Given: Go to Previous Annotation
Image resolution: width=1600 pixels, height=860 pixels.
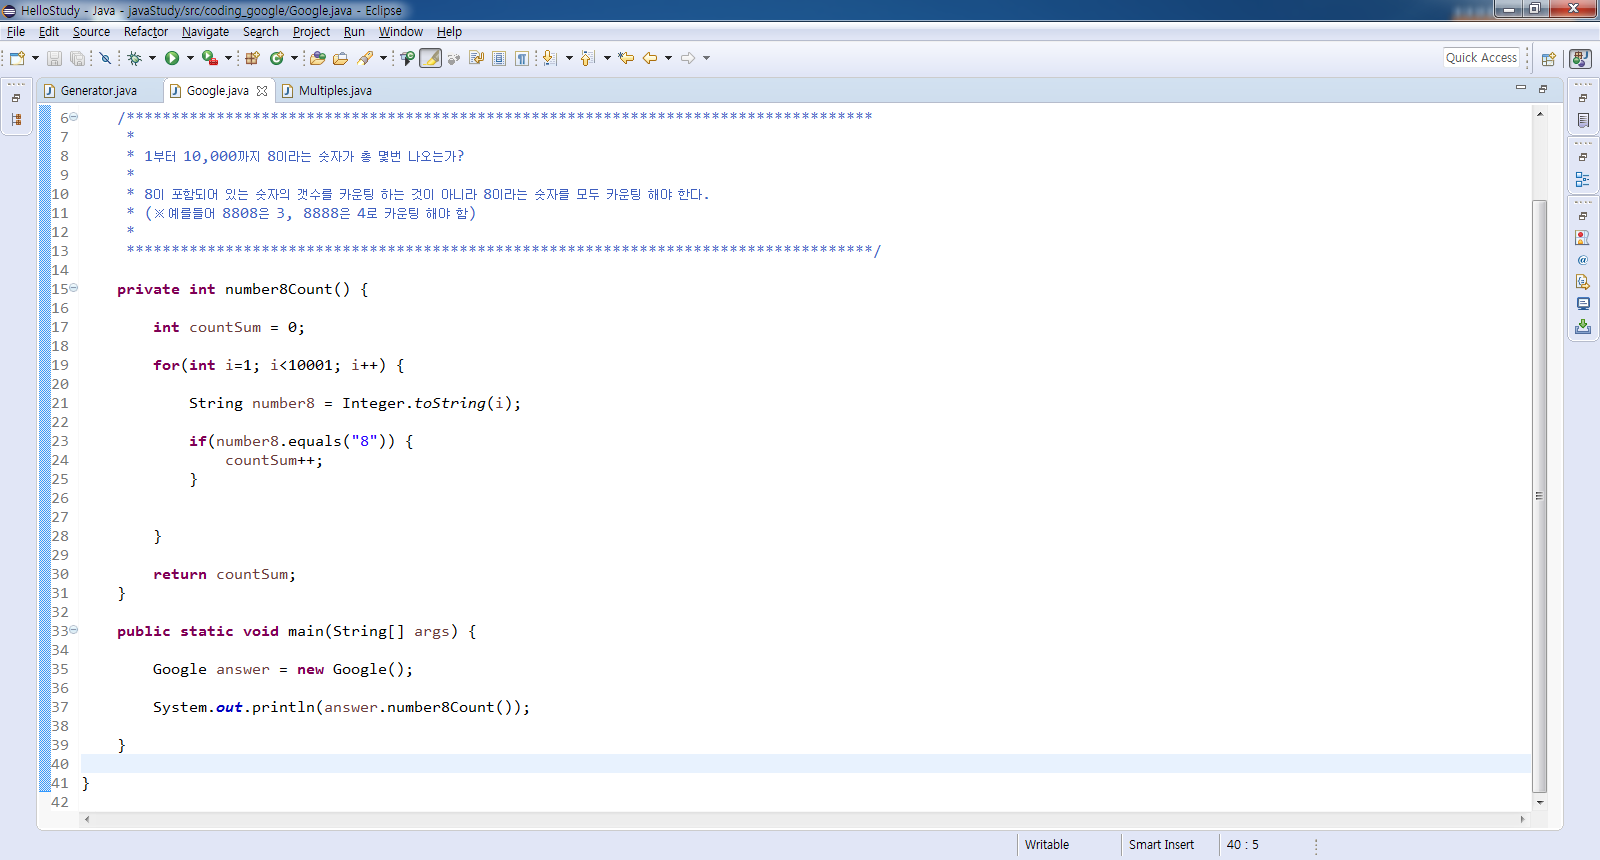Looking at the screenshot, I should pos(588,58).
